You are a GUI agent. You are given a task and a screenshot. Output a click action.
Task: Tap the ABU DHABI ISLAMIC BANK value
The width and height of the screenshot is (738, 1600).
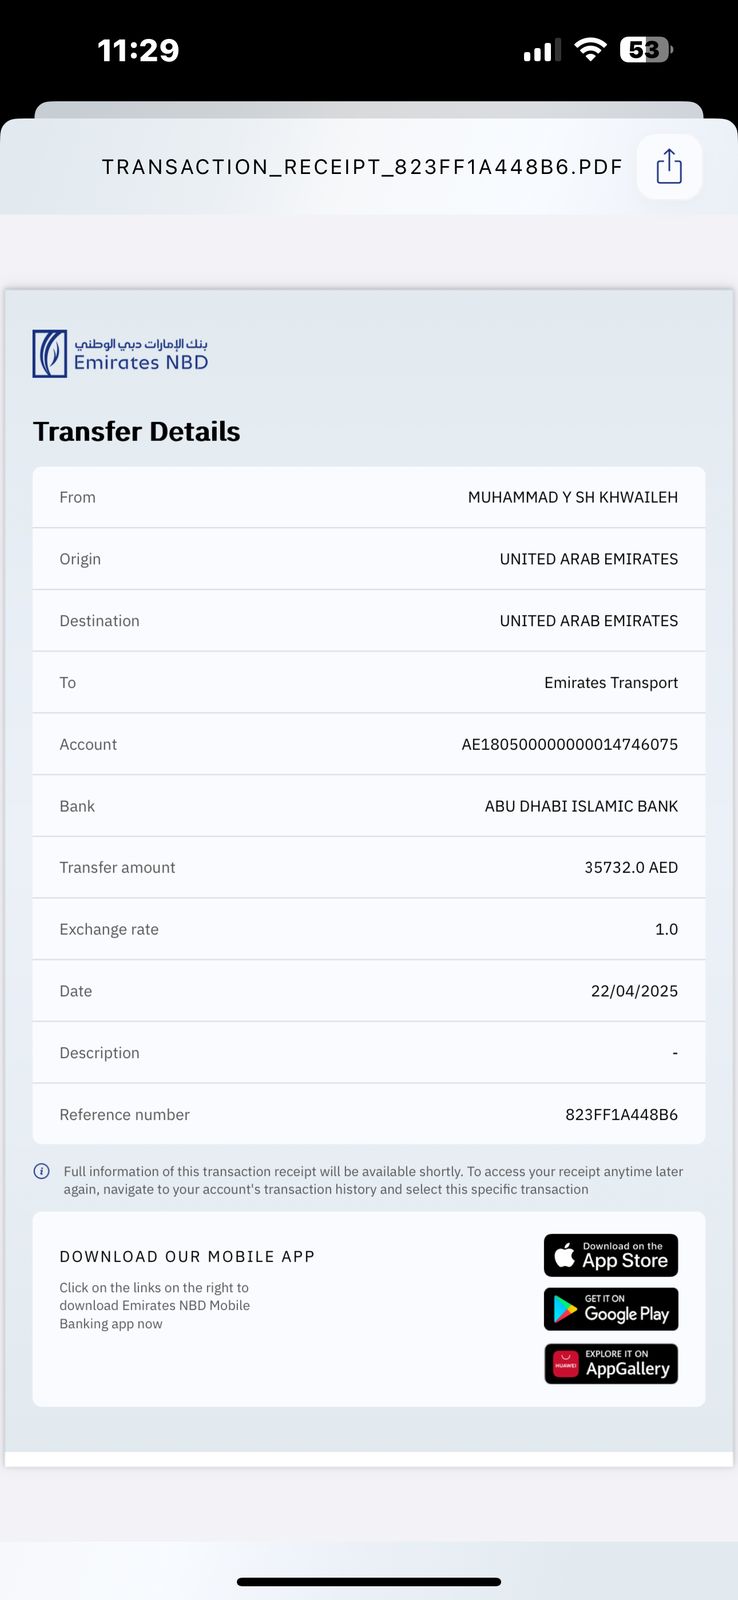coord(581,806)
